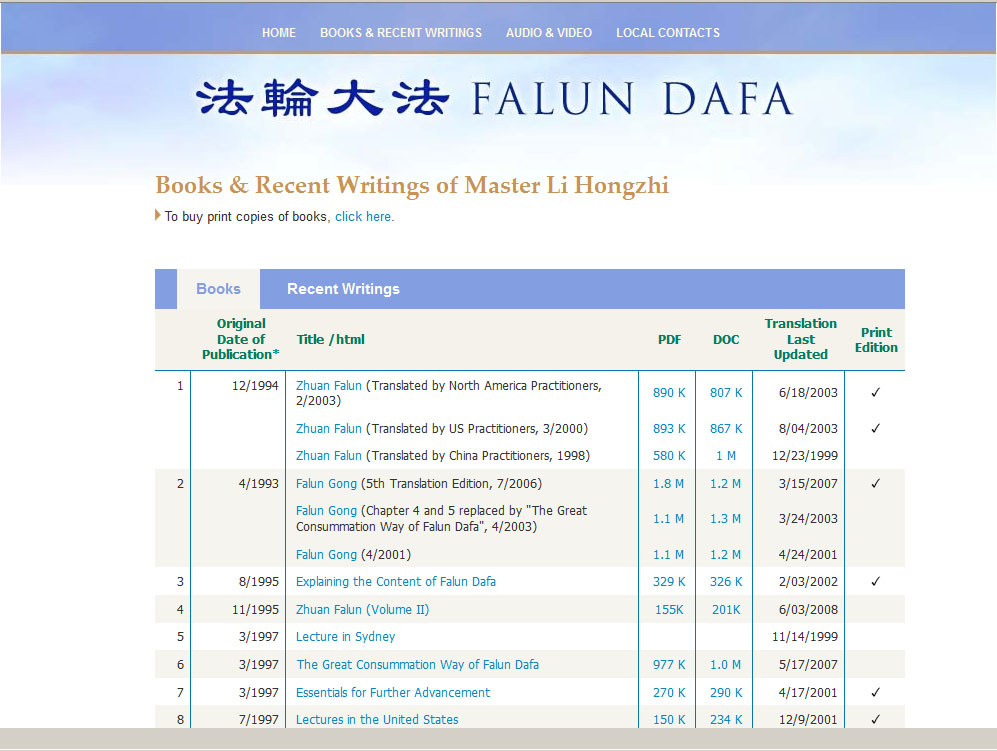The height and width of the screenshot is (751, 997).
Task: Download the 1.3 M DOC file
Action: click(725, 518)
